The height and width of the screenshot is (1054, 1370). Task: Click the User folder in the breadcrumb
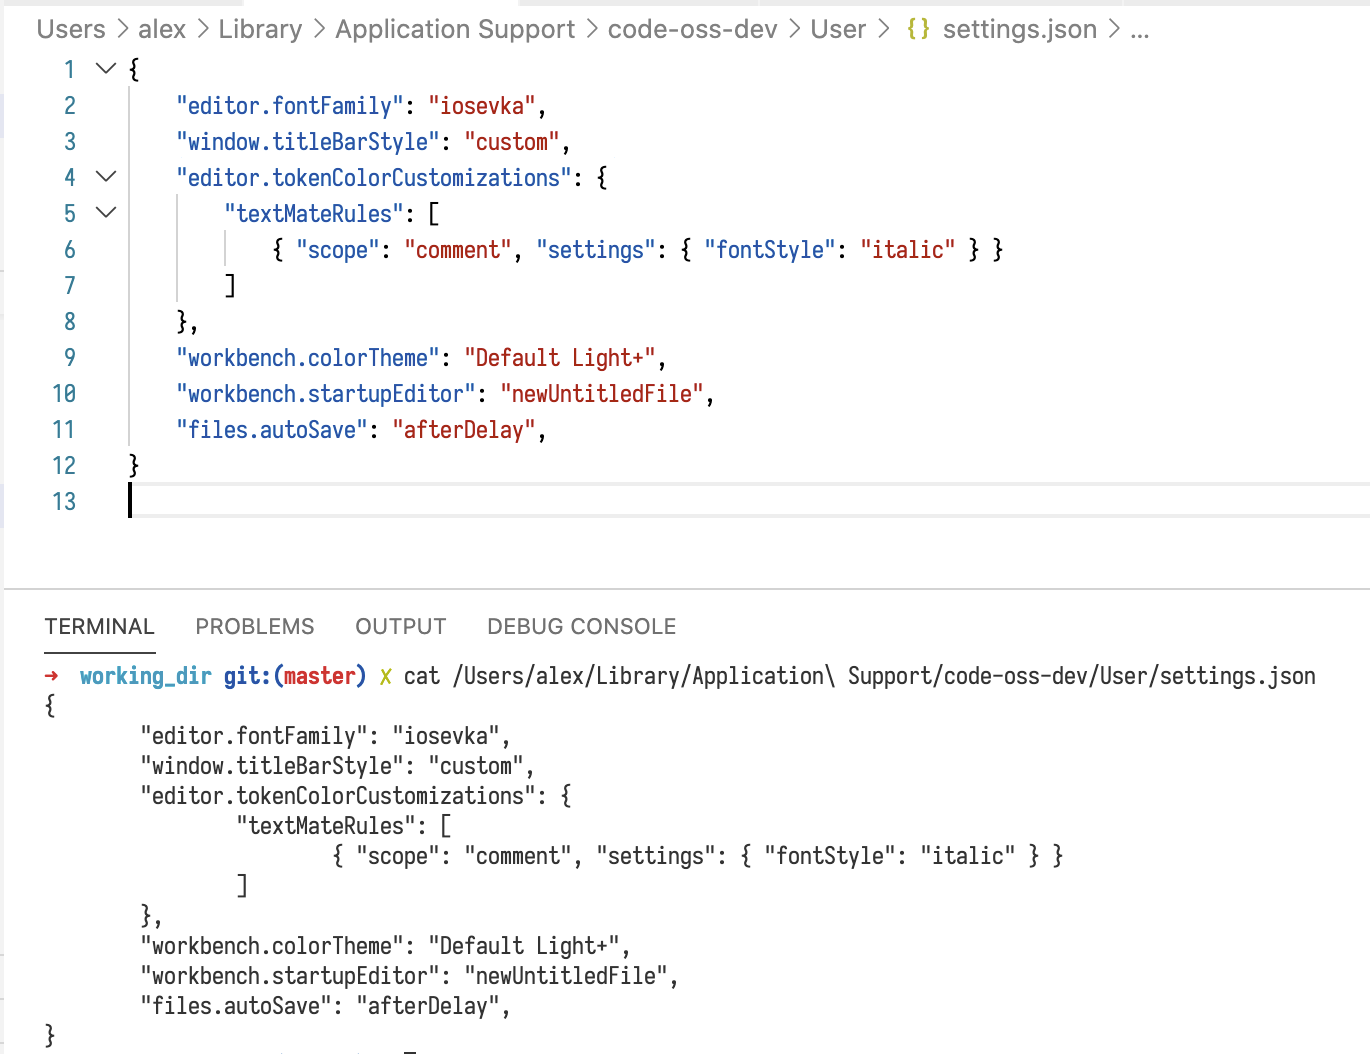[838, 29]
